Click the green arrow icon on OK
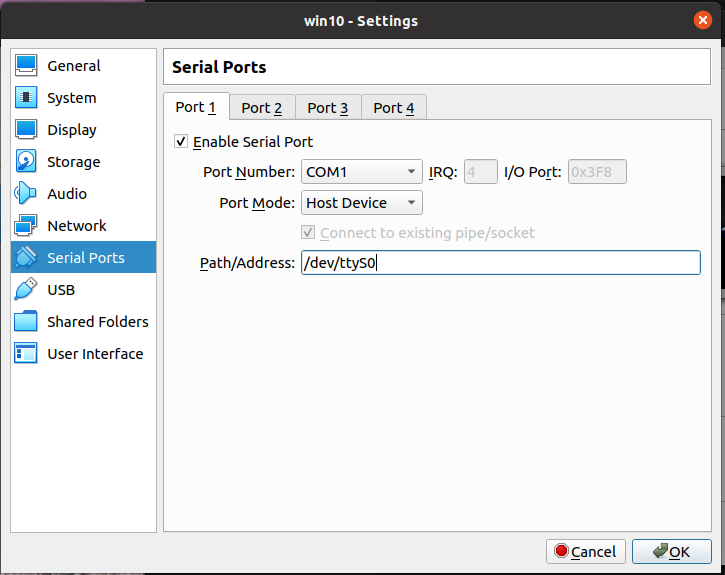 click(x=660, y=551)
